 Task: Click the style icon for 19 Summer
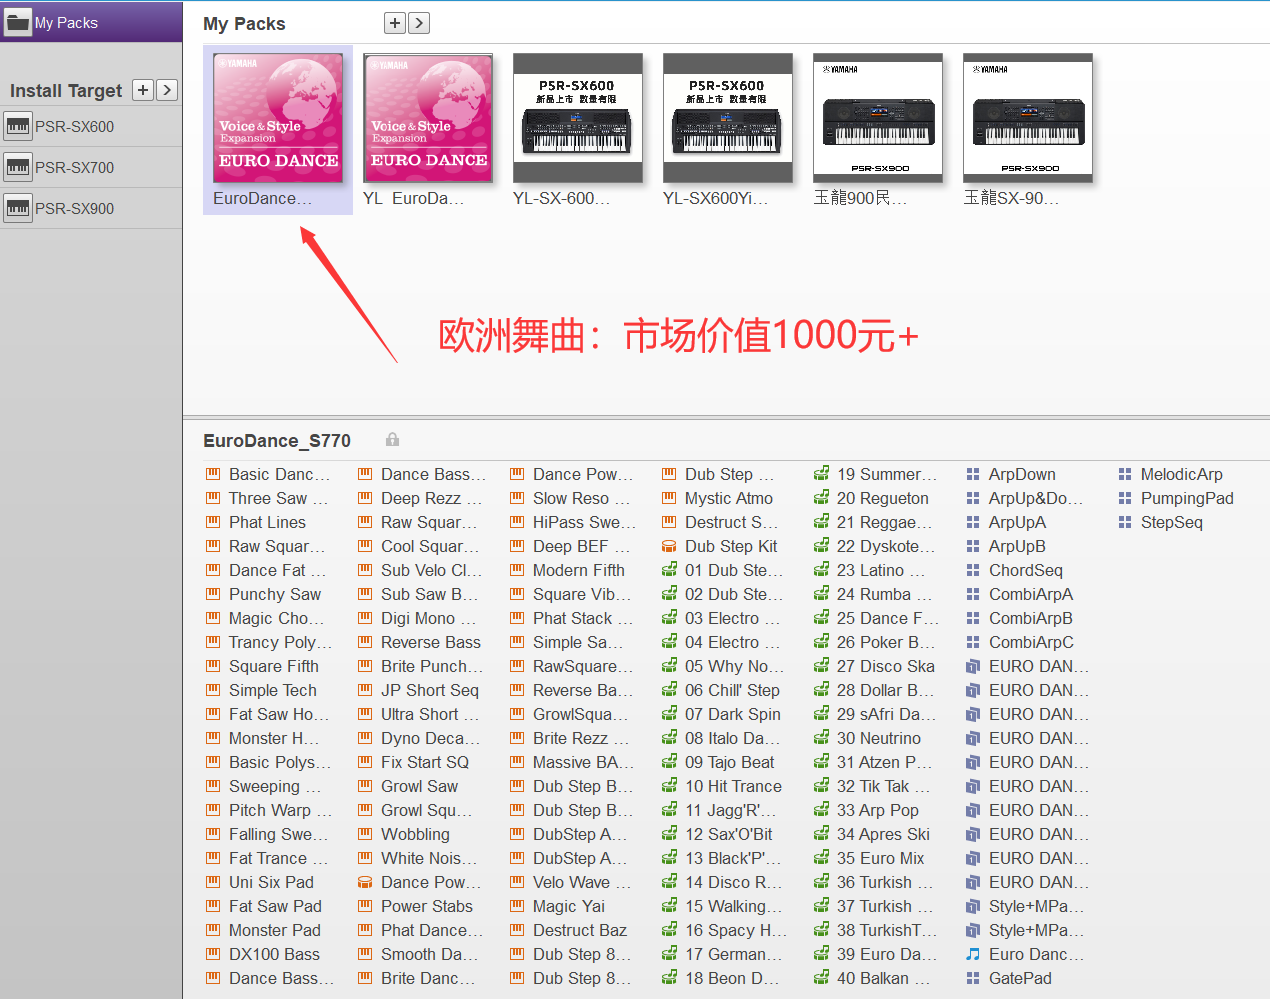click(x=821, y=474)
